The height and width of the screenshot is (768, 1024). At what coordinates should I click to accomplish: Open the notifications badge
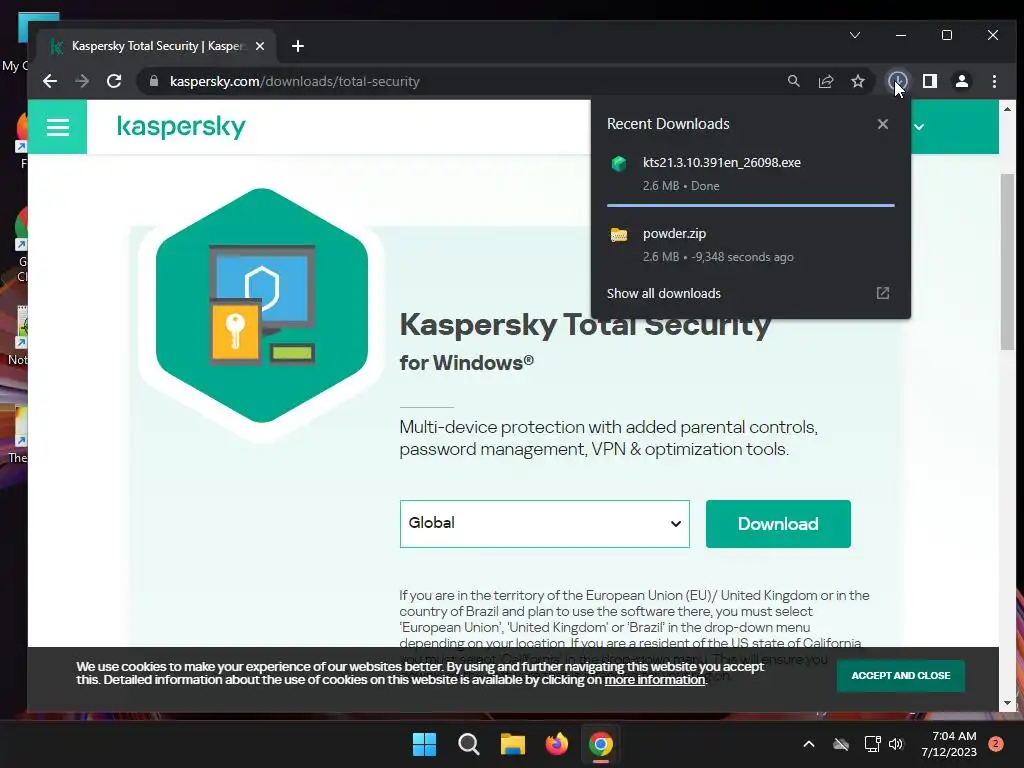point(995,744)
